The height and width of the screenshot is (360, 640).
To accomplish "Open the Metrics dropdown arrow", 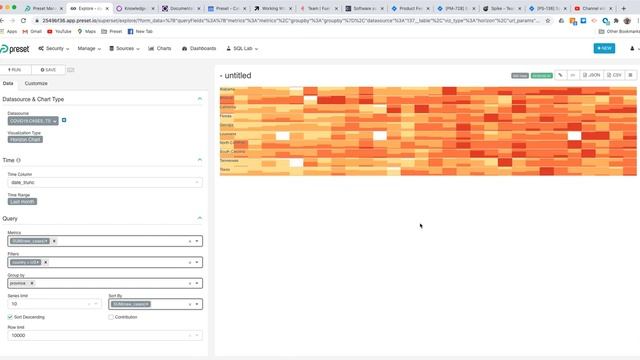I will tap(197, 241).
